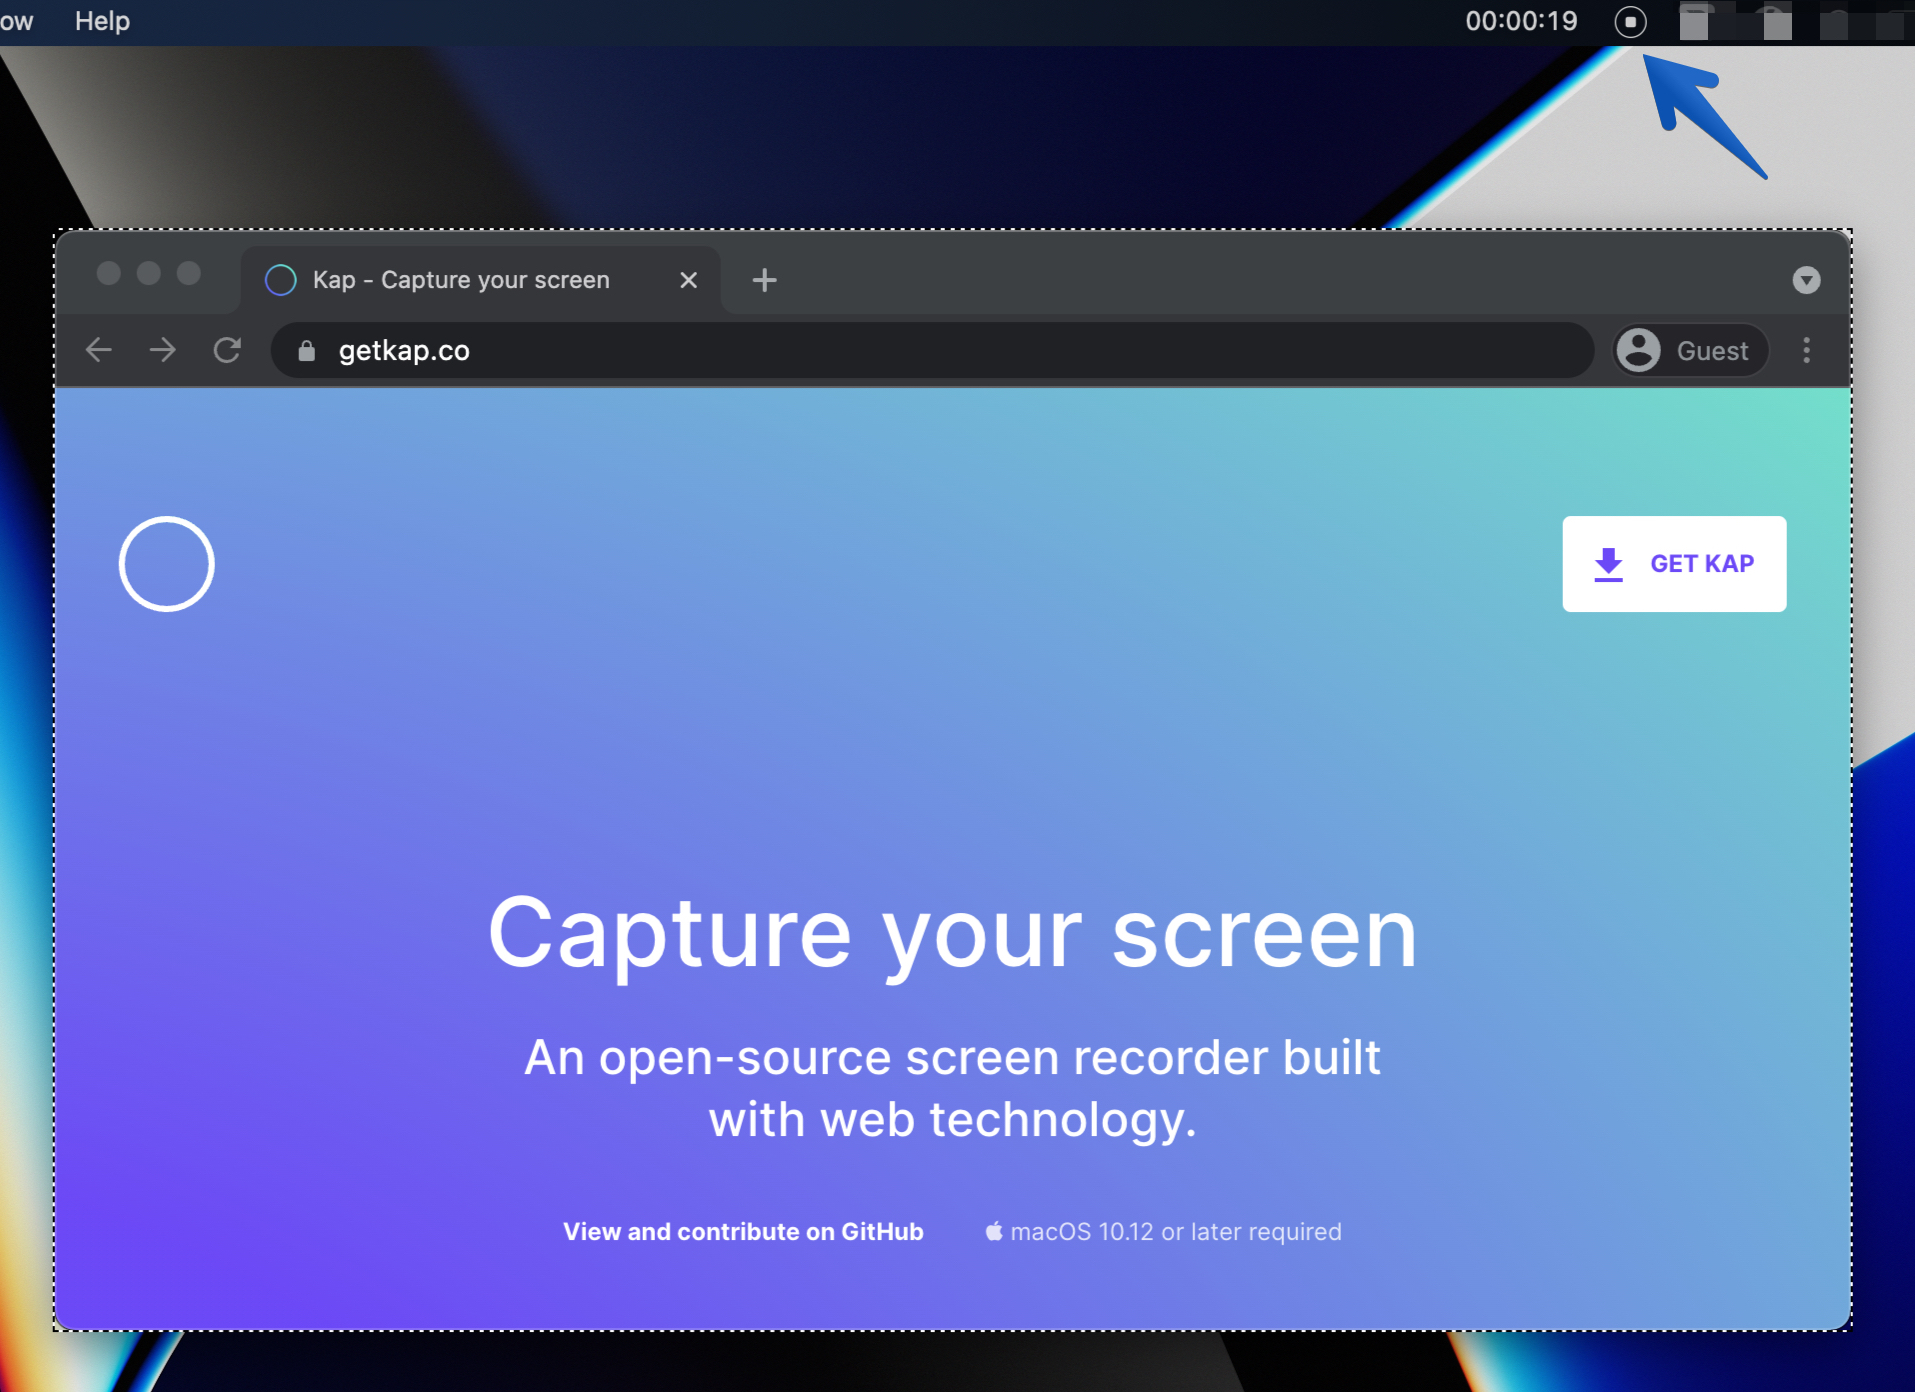Viewport: 1915px width, 1392px height.
Task: Select the Kap - Capture your screen tab
Action: (x=481, y=280)
